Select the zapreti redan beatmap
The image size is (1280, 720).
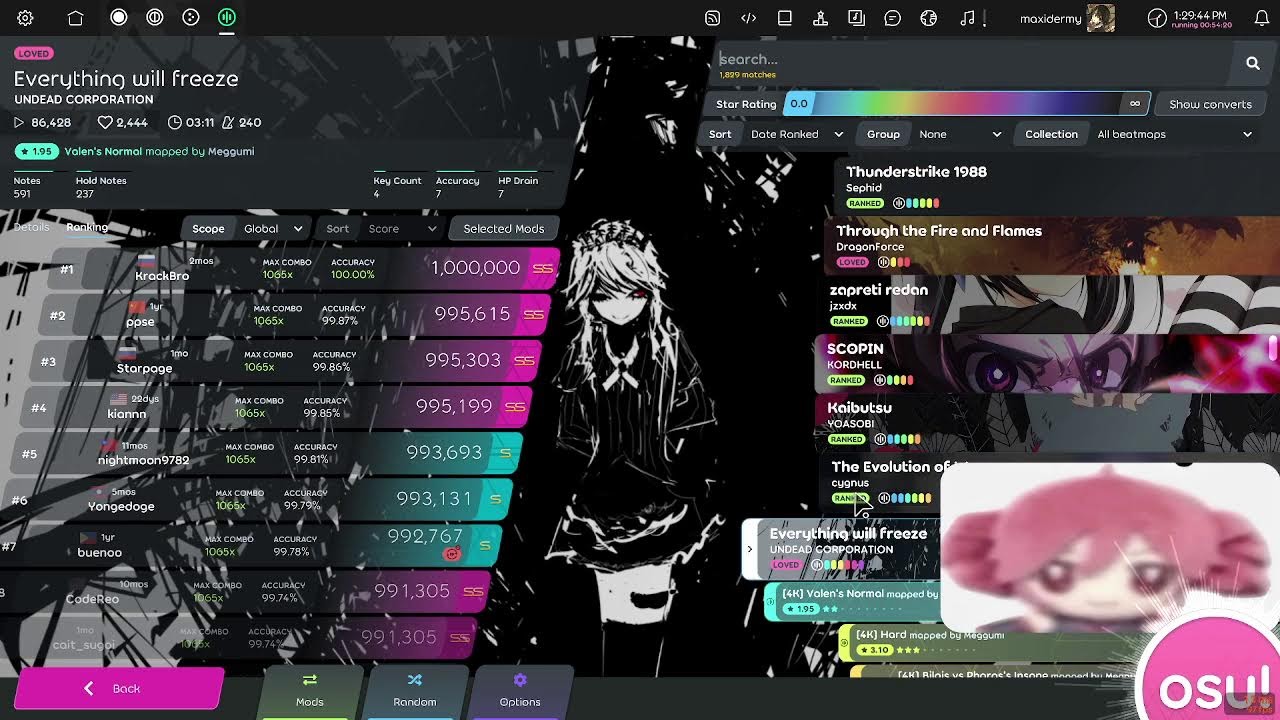[1050, 304]
